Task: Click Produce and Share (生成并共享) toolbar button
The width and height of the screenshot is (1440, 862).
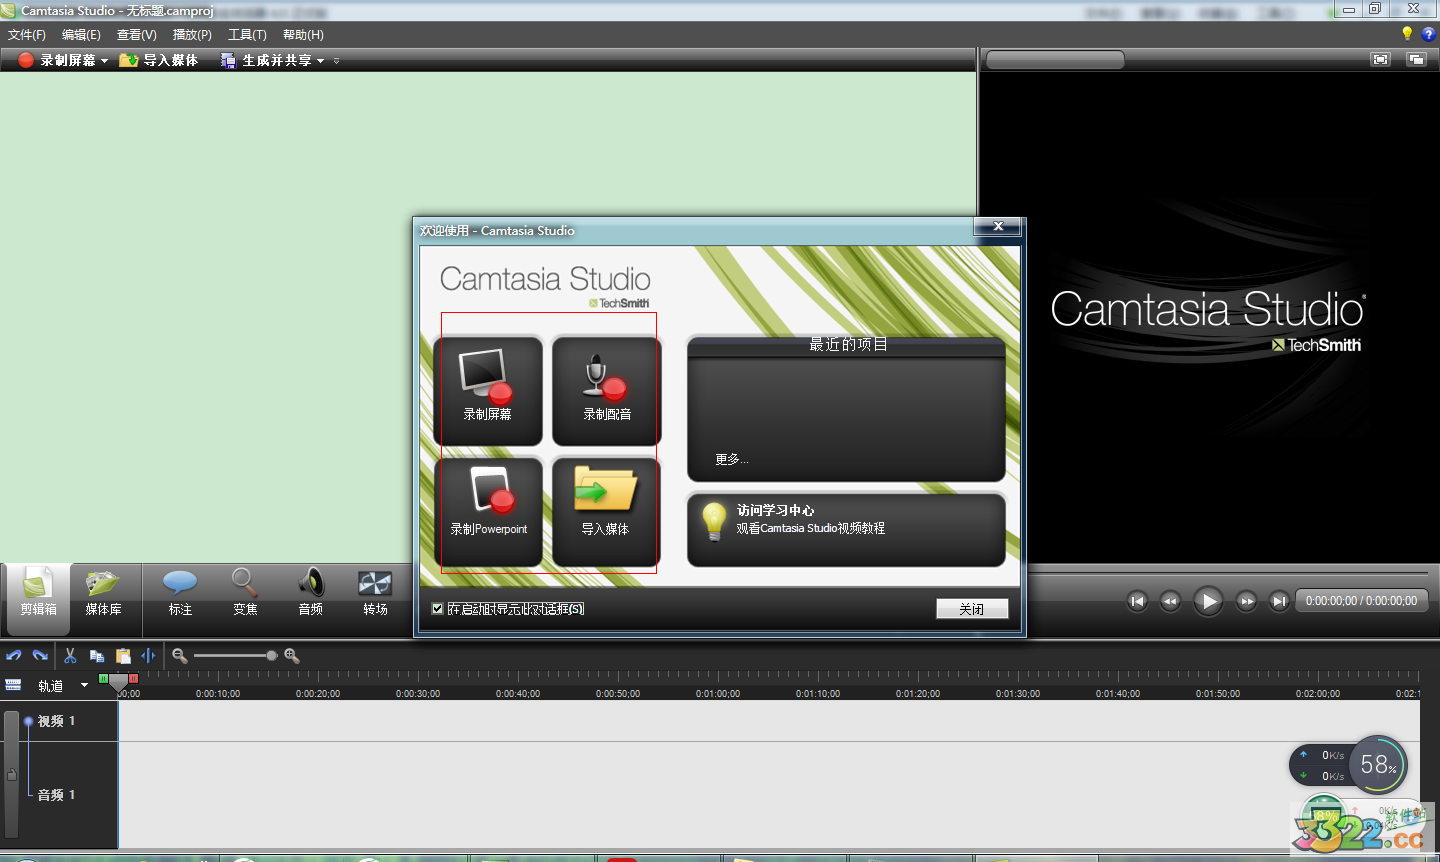Action: click(x=266, y=60)
